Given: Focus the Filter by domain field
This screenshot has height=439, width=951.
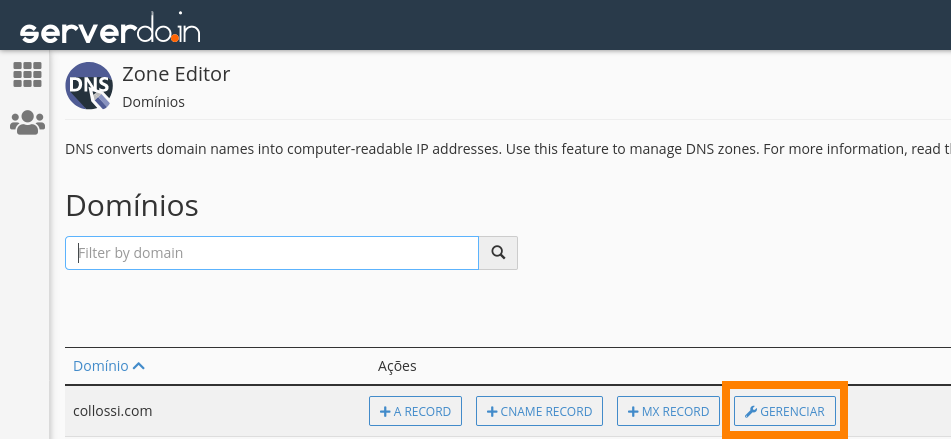Looking at the screenshot, I should coord(272,253).
